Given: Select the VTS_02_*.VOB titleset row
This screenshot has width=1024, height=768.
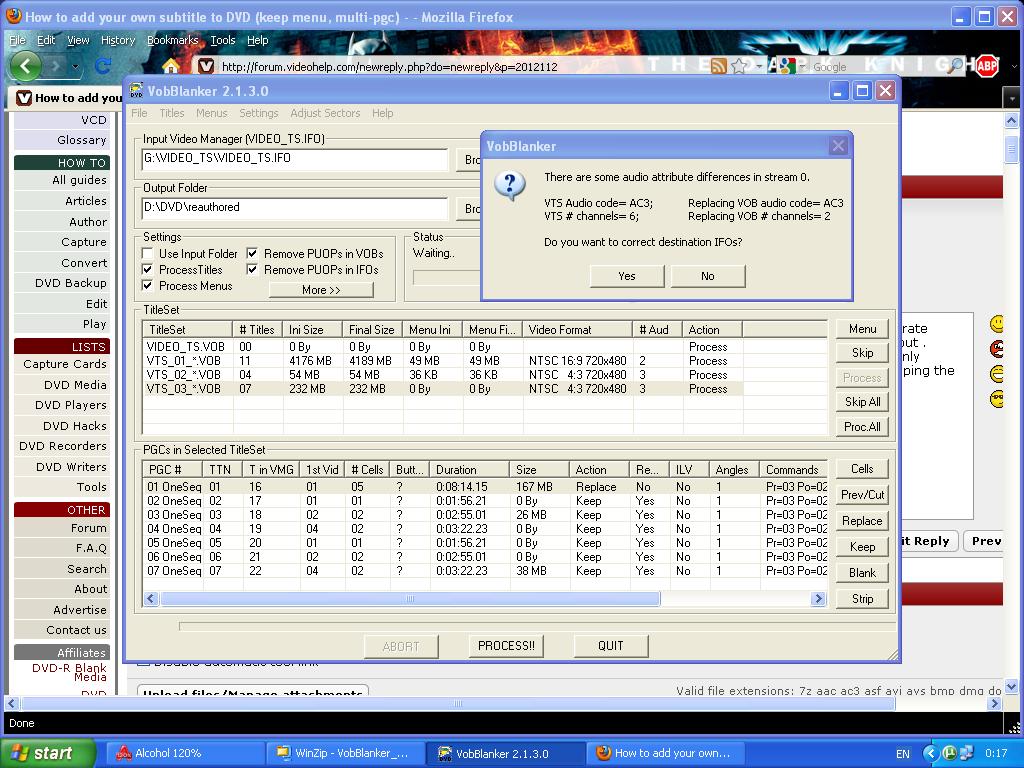Looking at the screenshot, I should [x=442, y=375].
